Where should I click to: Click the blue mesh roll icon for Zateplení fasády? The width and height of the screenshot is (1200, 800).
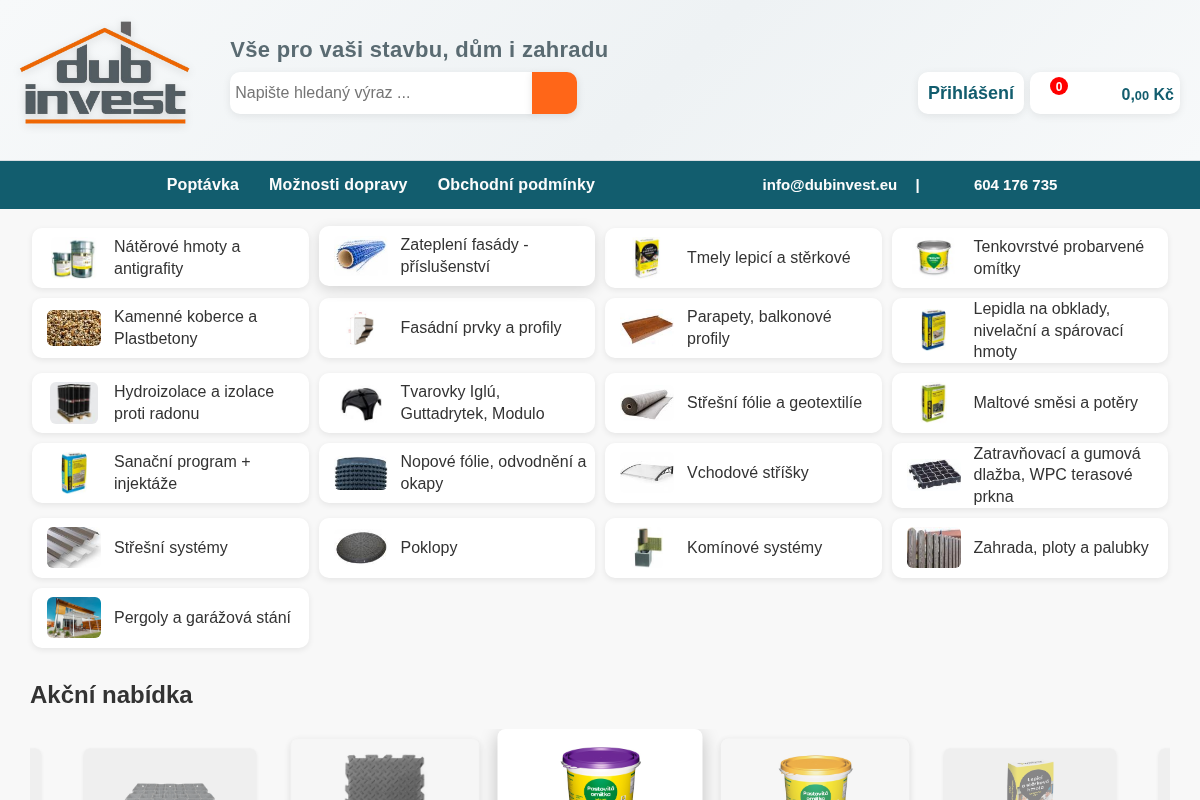pos(361,256)
